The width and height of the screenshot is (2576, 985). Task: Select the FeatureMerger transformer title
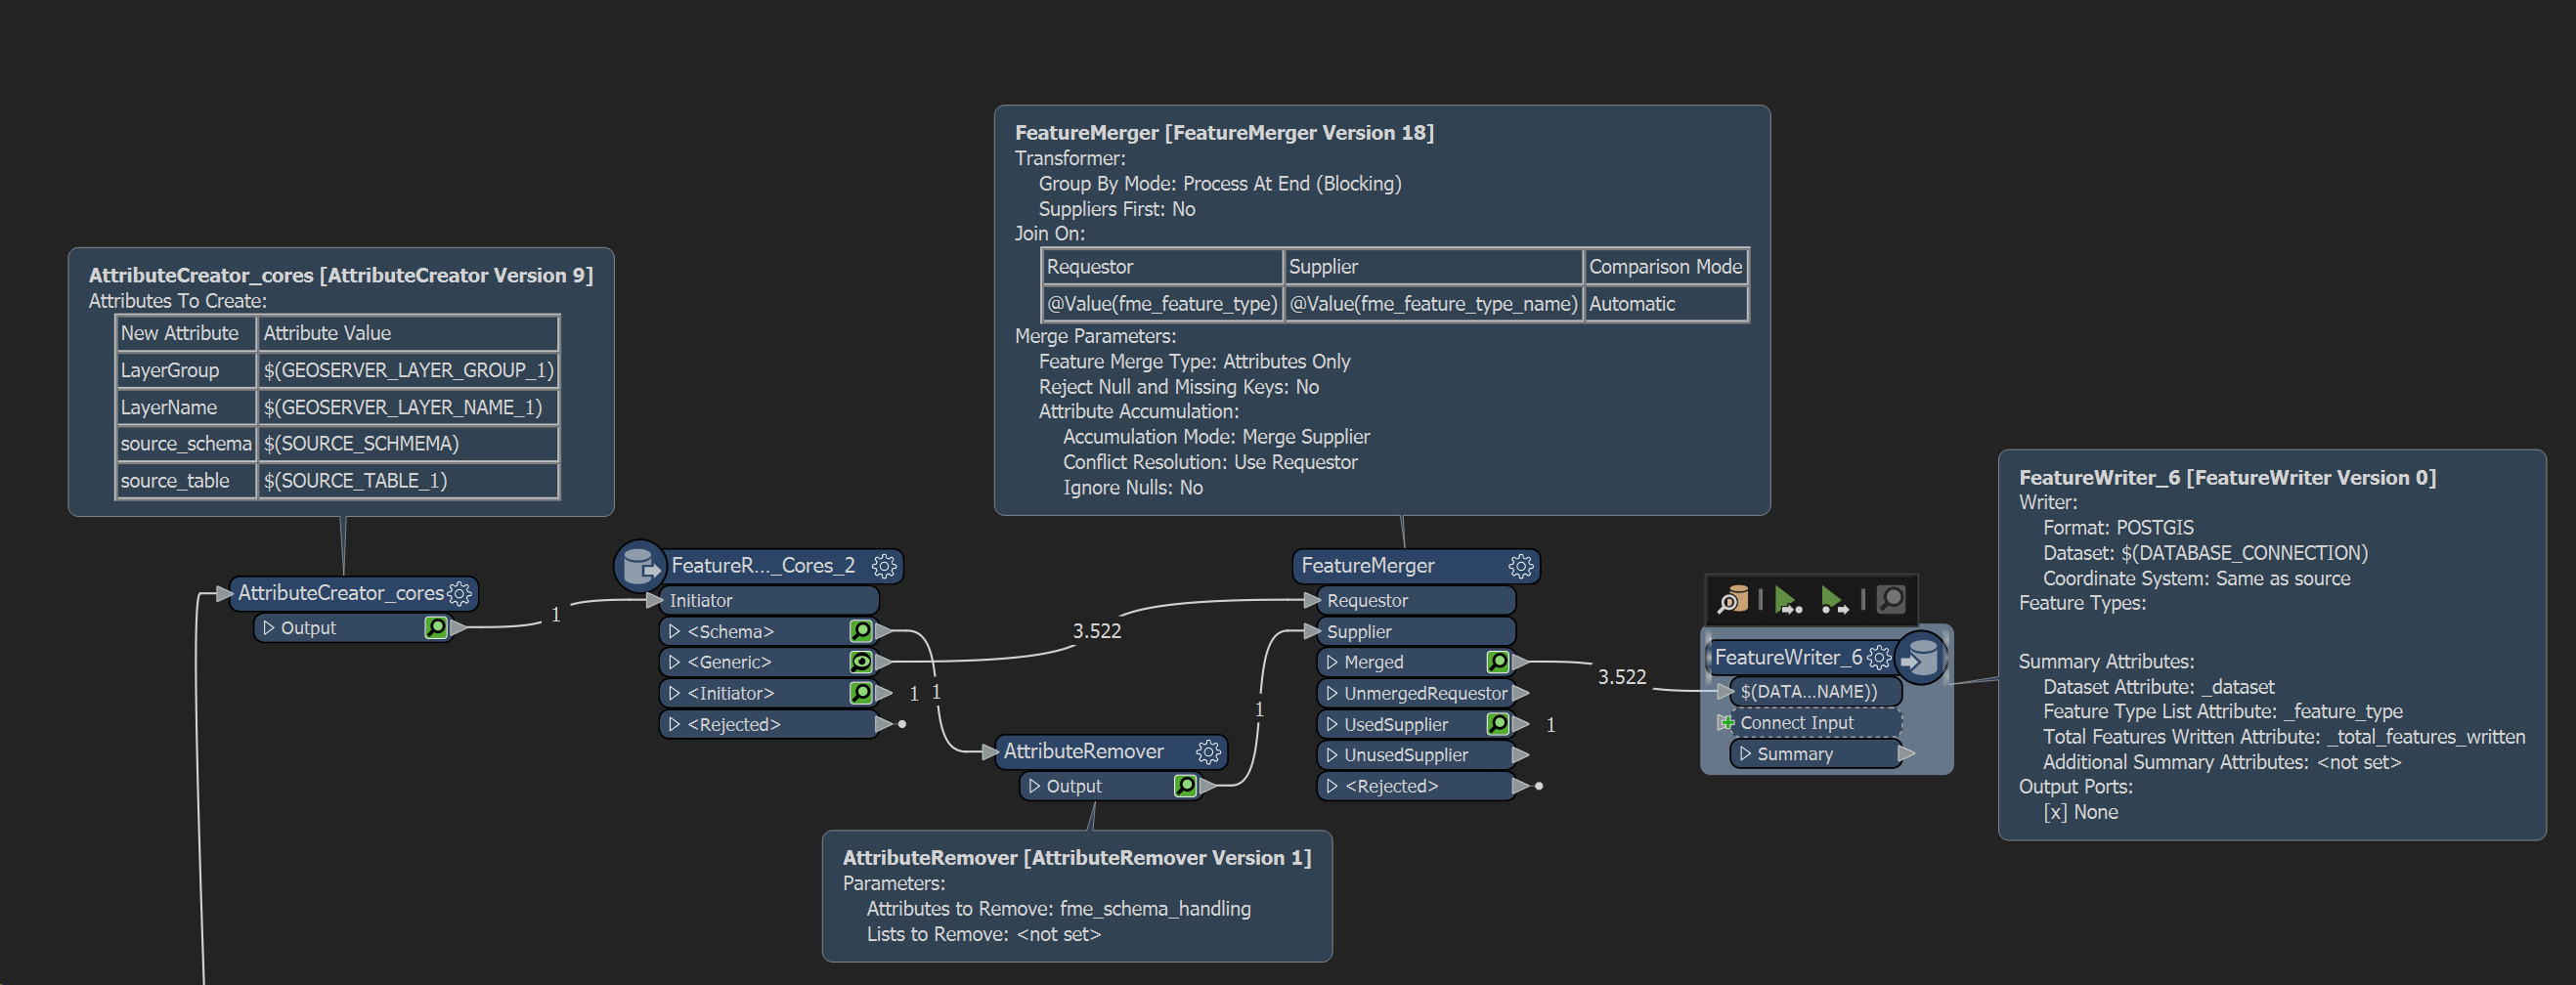click(1367, 566)
